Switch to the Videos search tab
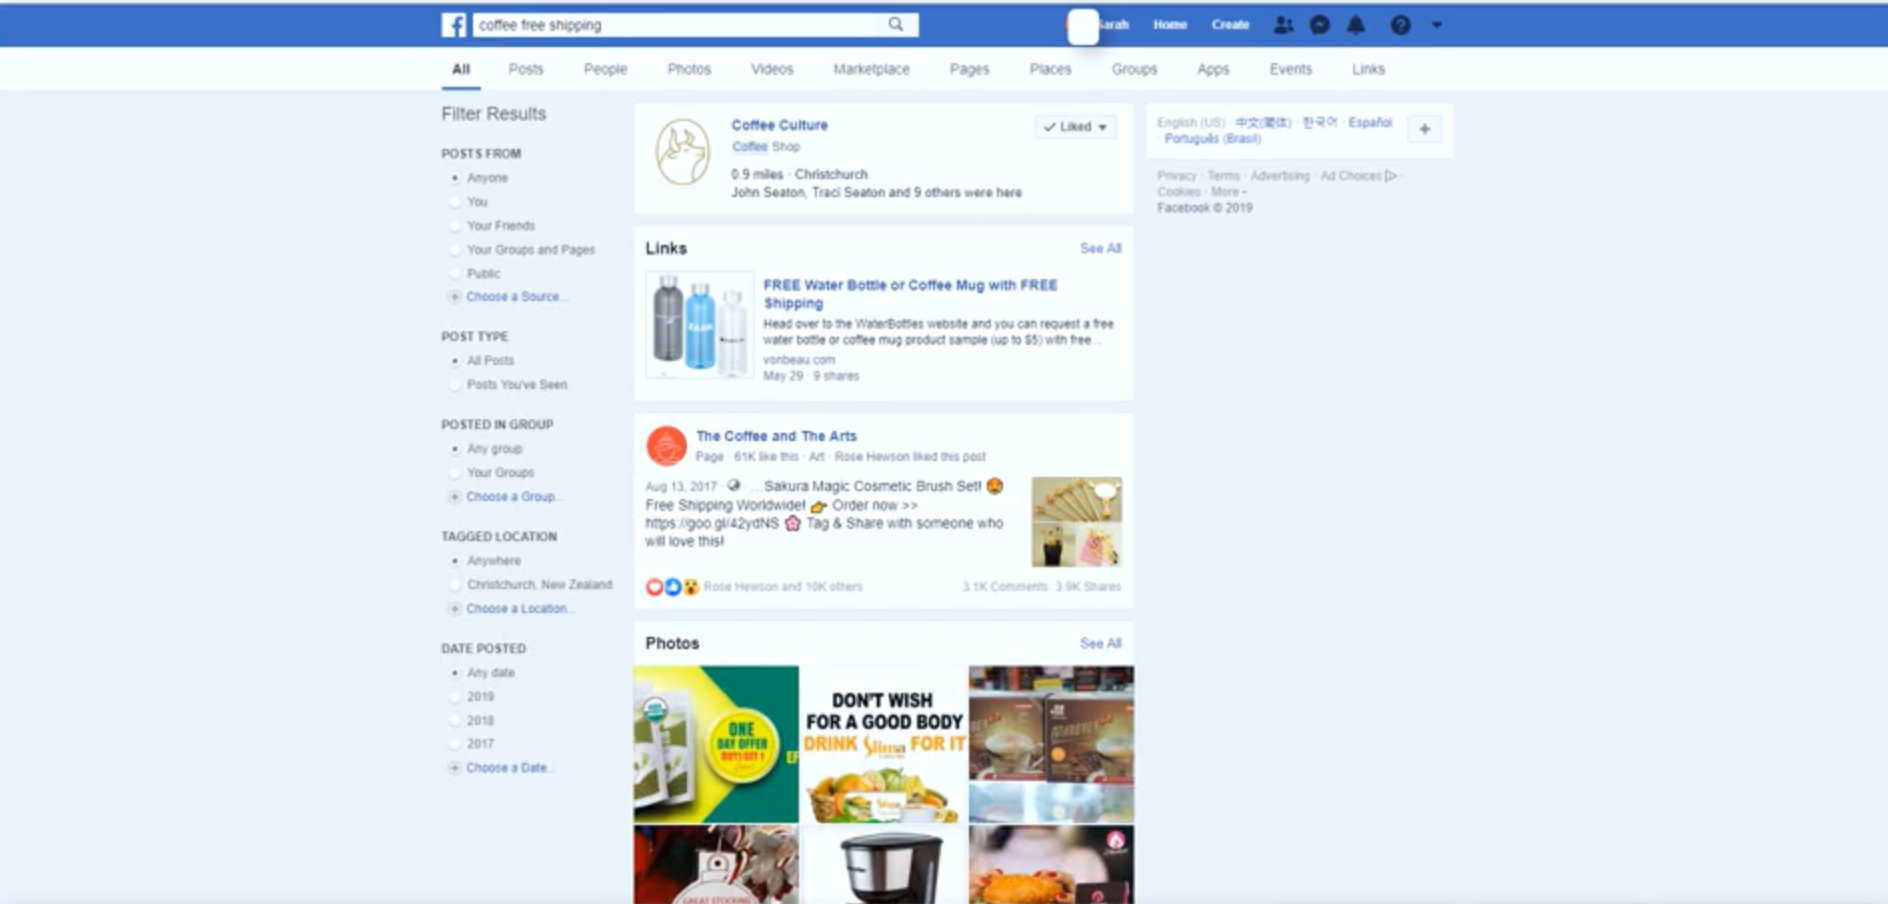Viewport: 1888px width, 904px height. pos(771,69)
